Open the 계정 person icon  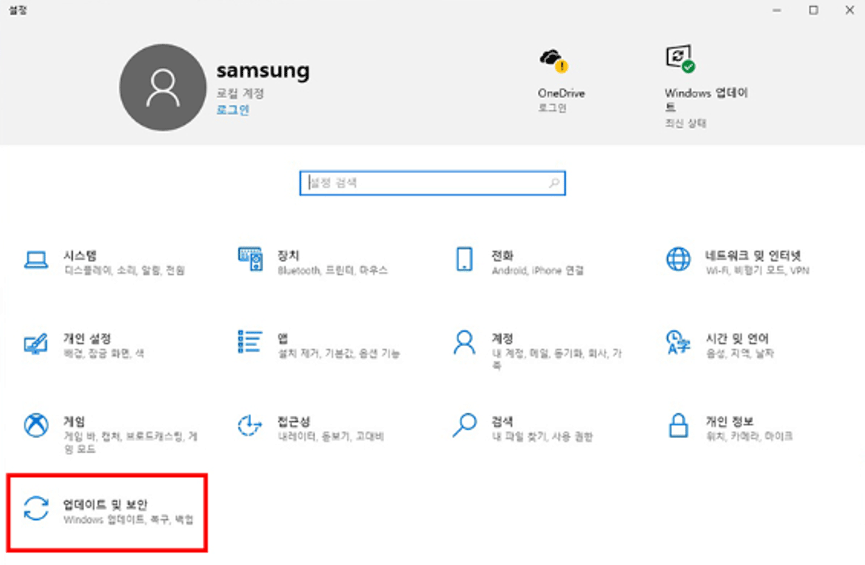tap(464, 342)
